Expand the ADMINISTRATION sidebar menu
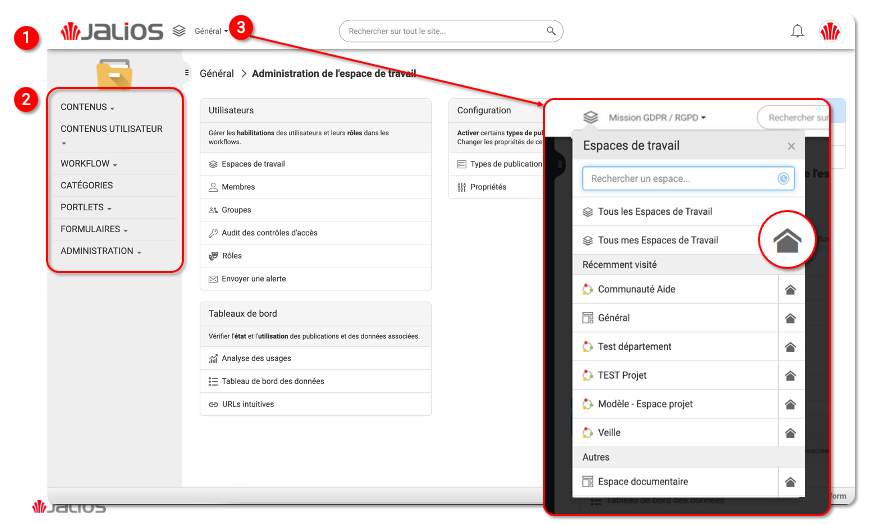Screen dimensions: 870x524 (x=100, y=251)
